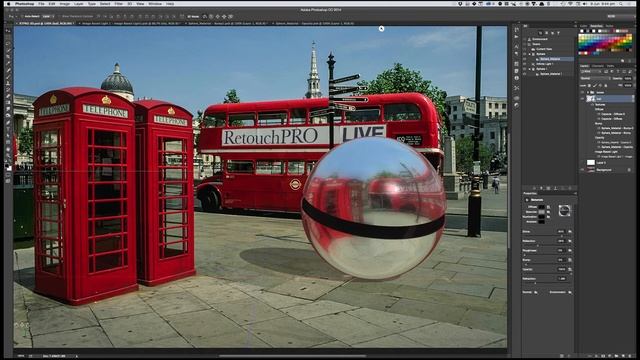
Task: Switch to Sphere_Material Bump document tab
Action: point(227,23)
